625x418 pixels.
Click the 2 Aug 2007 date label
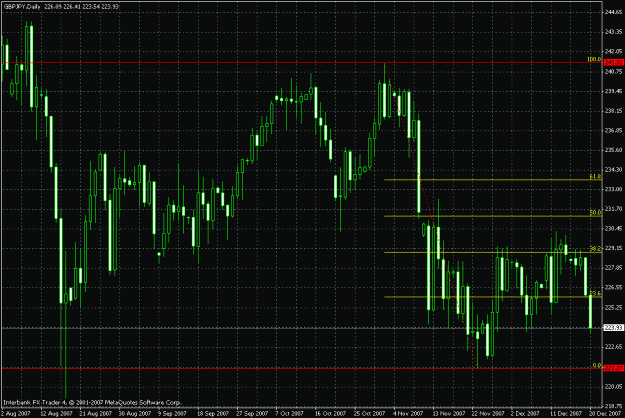(16, 414)
